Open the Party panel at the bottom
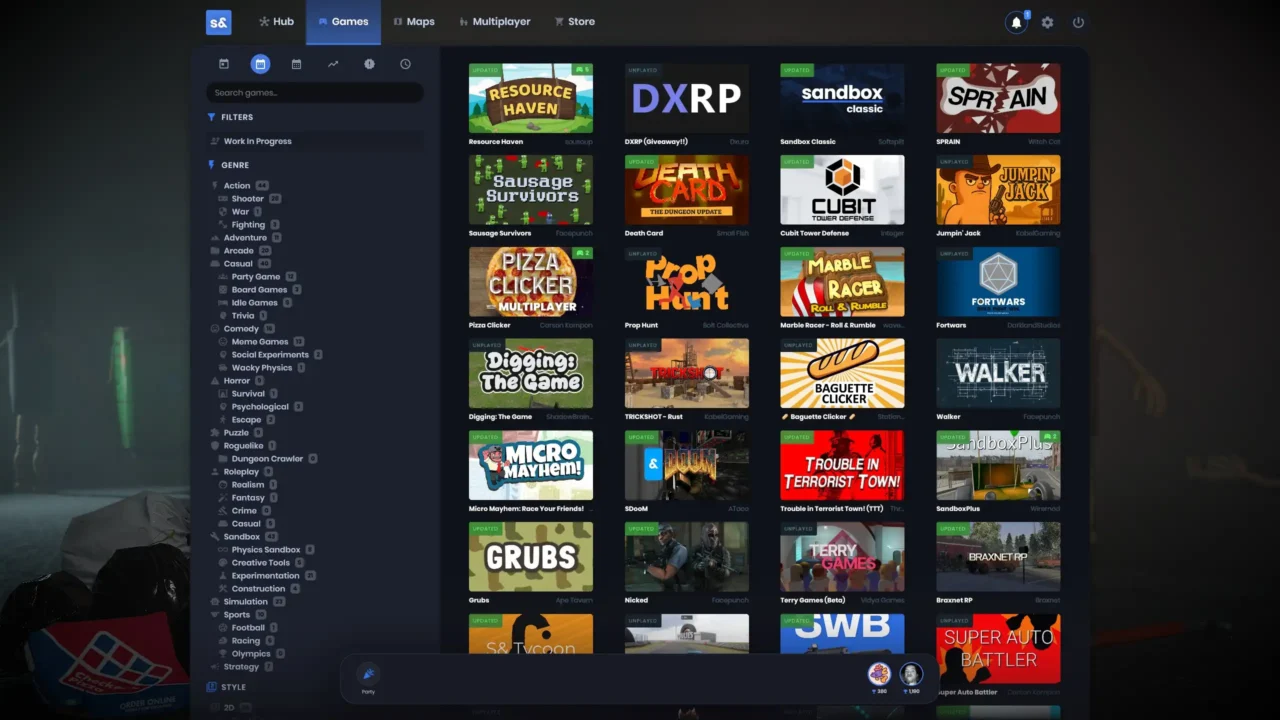Image resolution: width=1280 pixels, height=720 pixels. [x=368, y=678]
